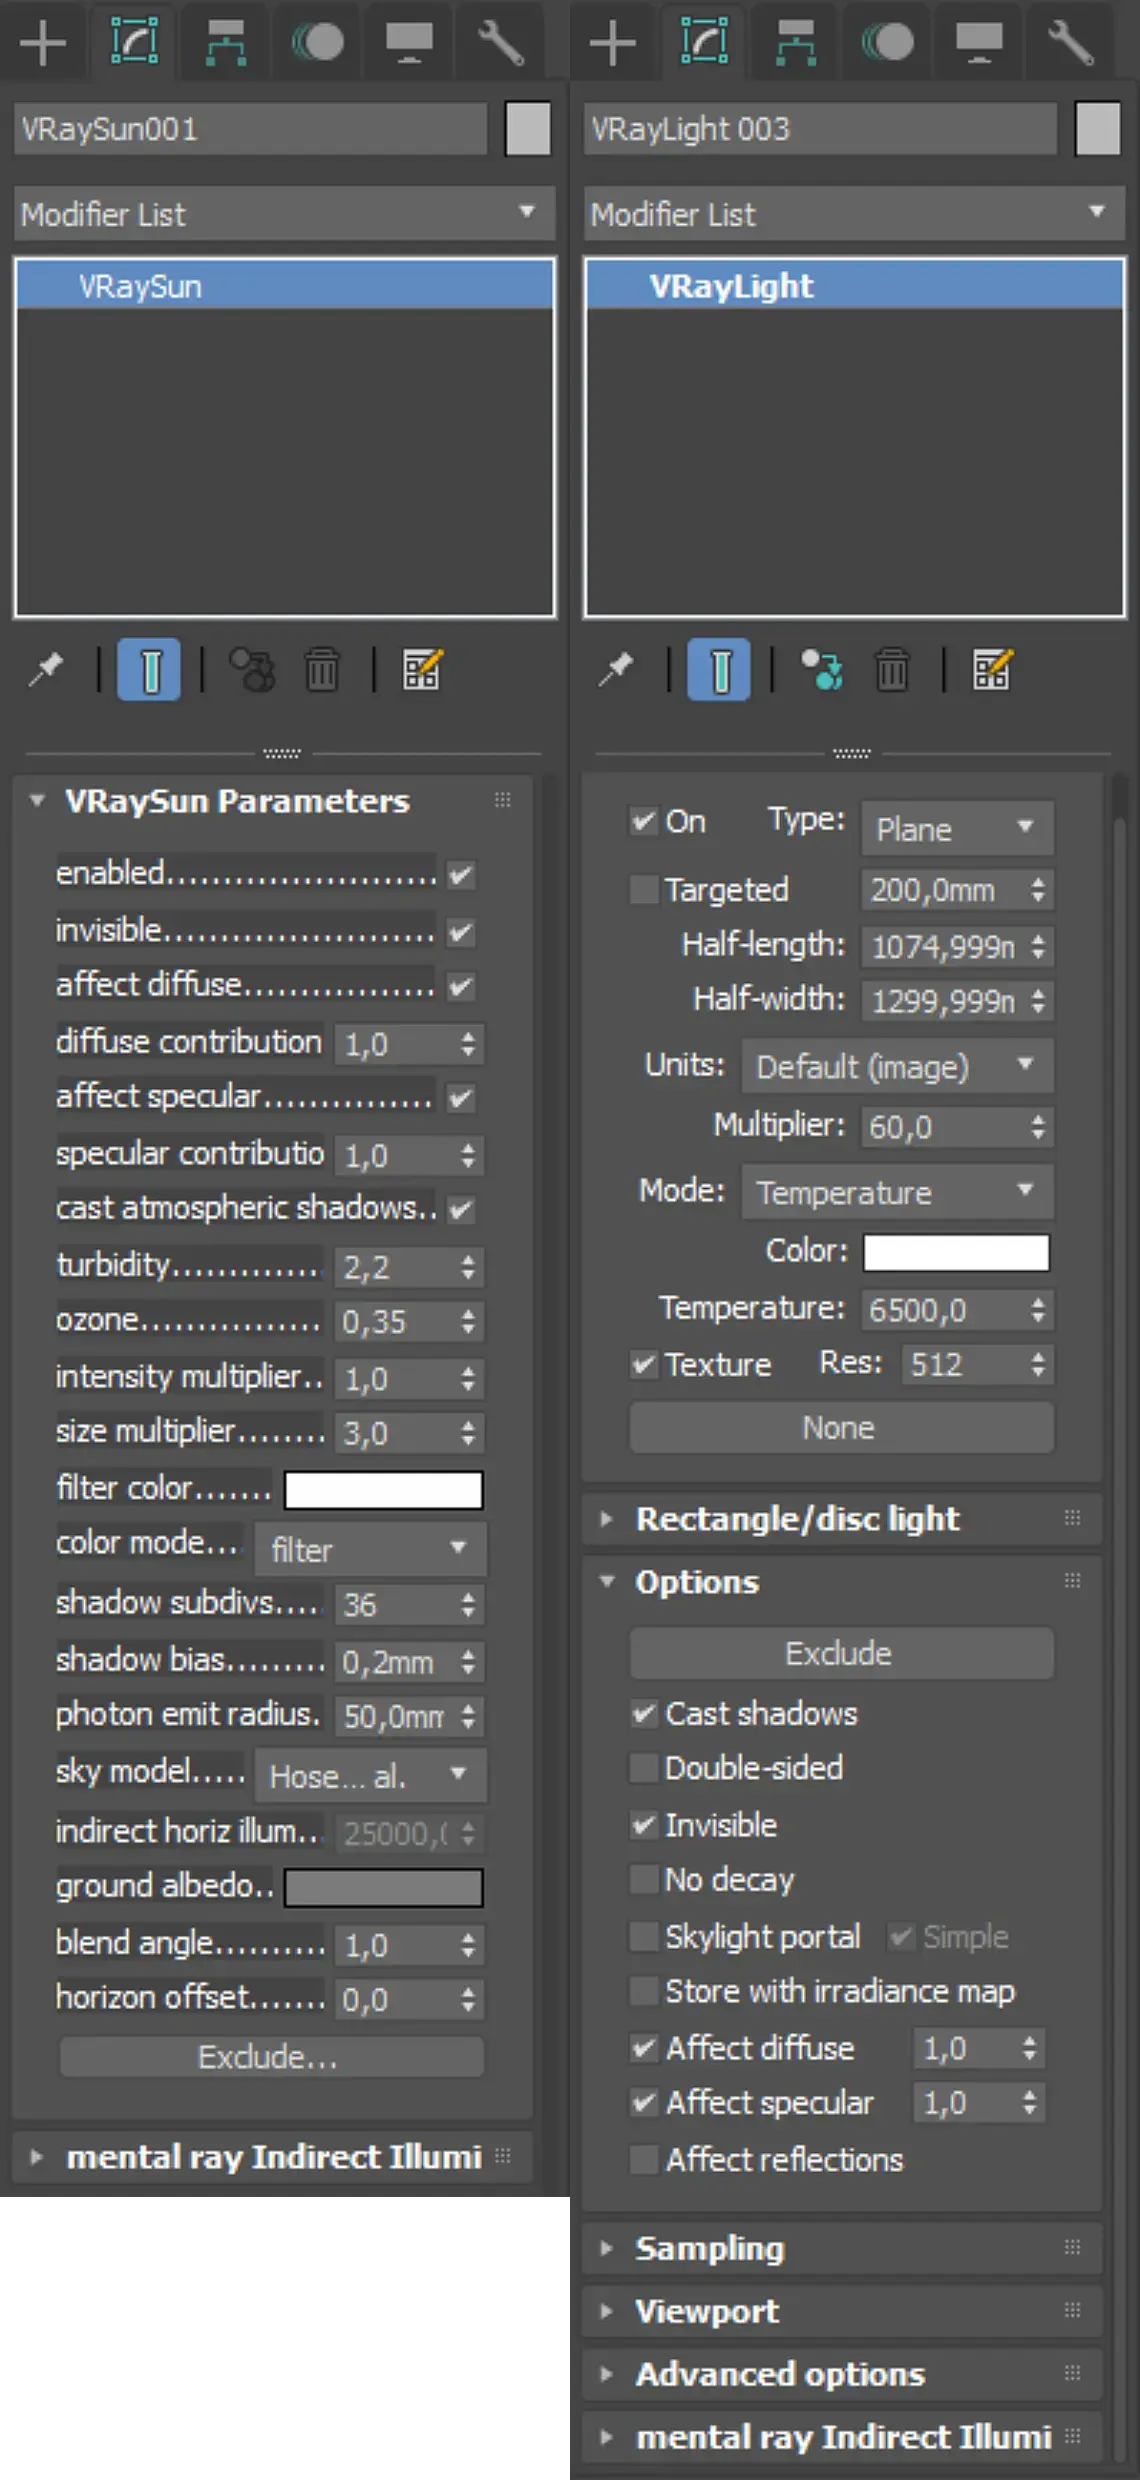Click Pin Stack icon under VRaySun stack

(x=46, y=669)
